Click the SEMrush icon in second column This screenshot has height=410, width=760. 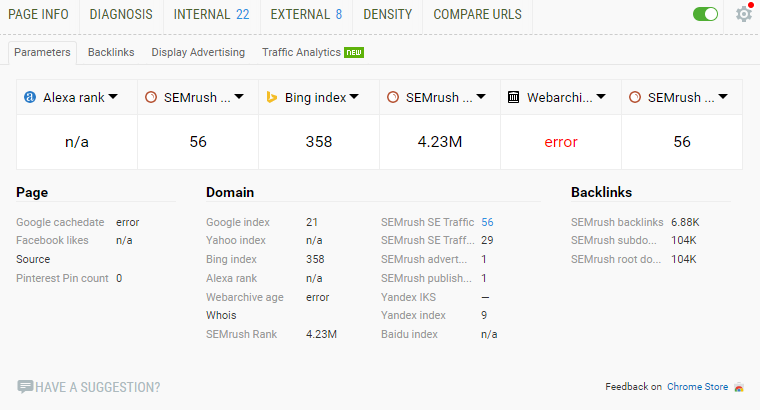151,97
